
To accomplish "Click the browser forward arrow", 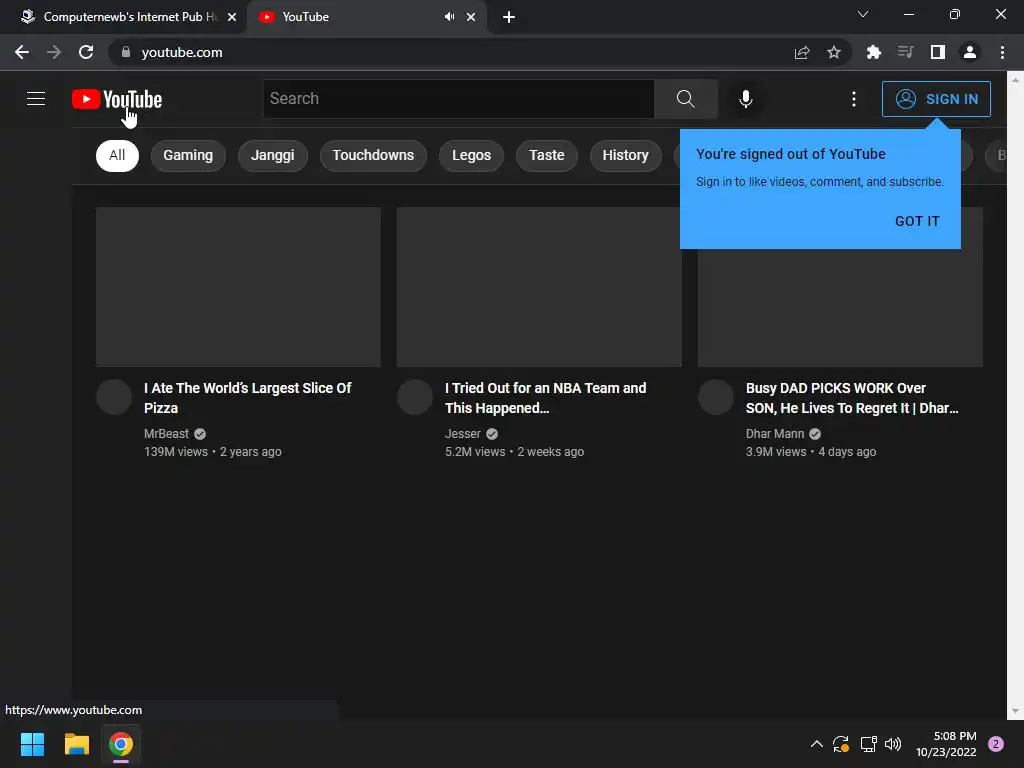I will 54,52.
